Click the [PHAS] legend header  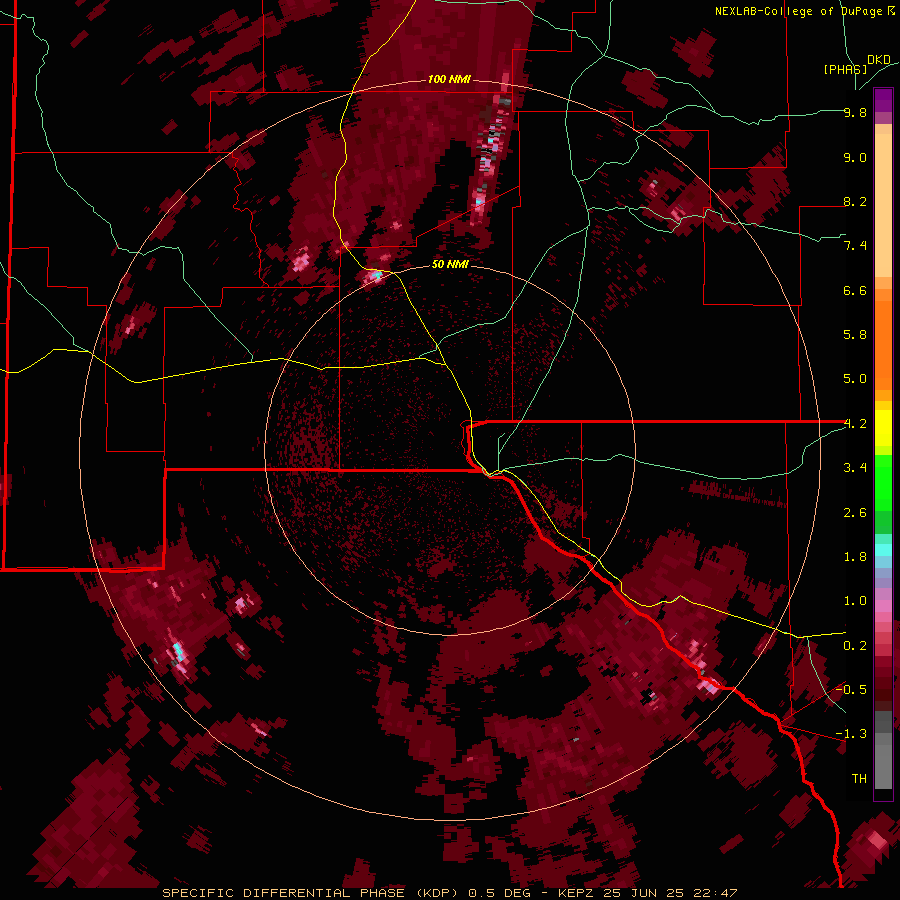point(845,70)
